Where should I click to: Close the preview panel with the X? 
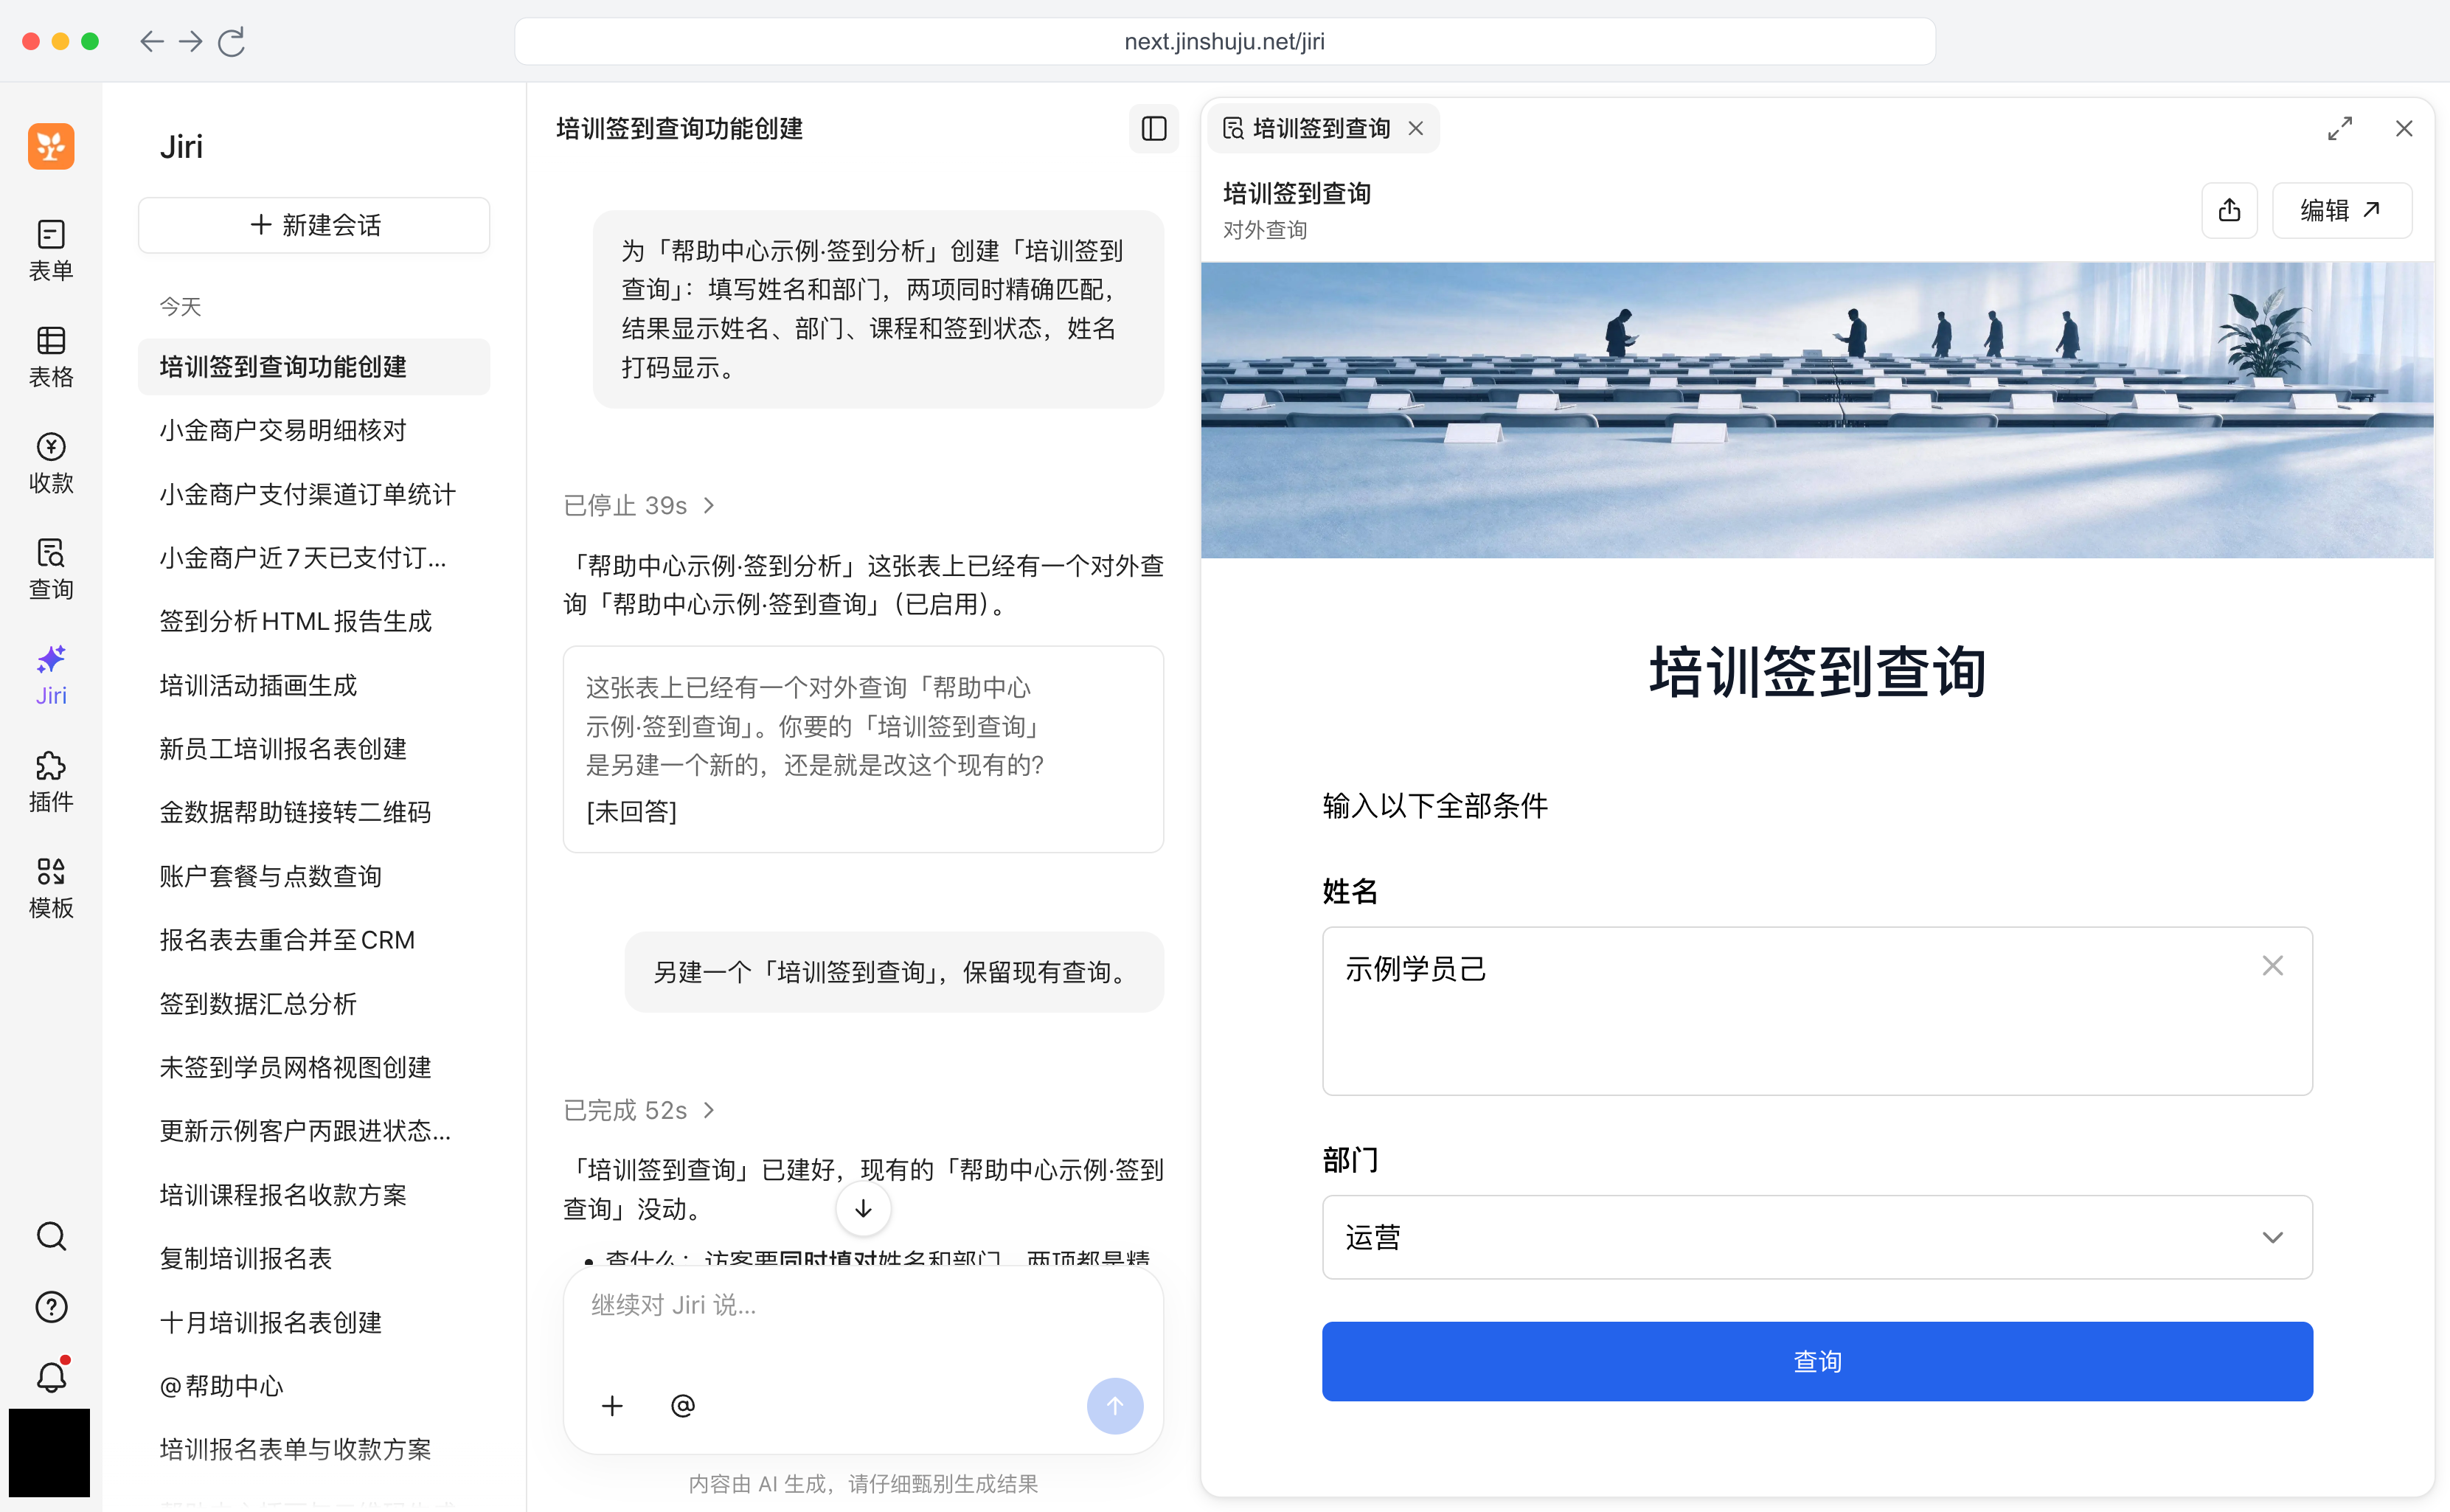pos(2404,129)
